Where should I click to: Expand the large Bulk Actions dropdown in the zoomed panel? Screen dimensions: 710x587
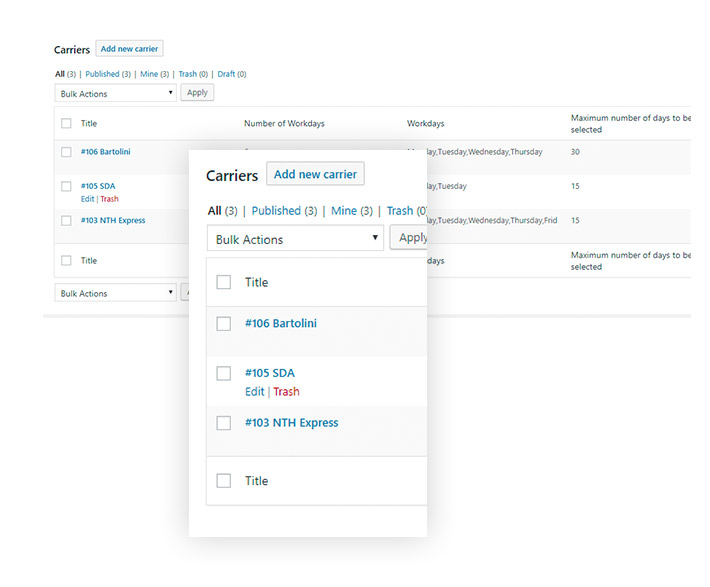(295, 239)
